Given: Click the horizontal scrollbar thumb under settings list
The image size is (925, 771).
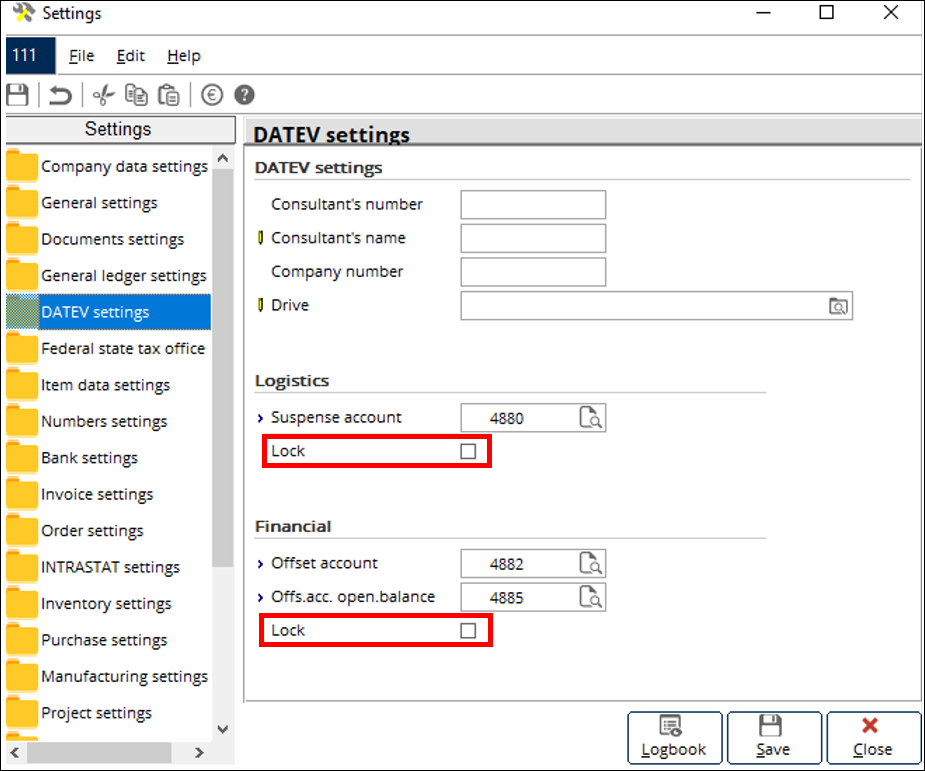Looking at the screenshot, I should point(99,752).
